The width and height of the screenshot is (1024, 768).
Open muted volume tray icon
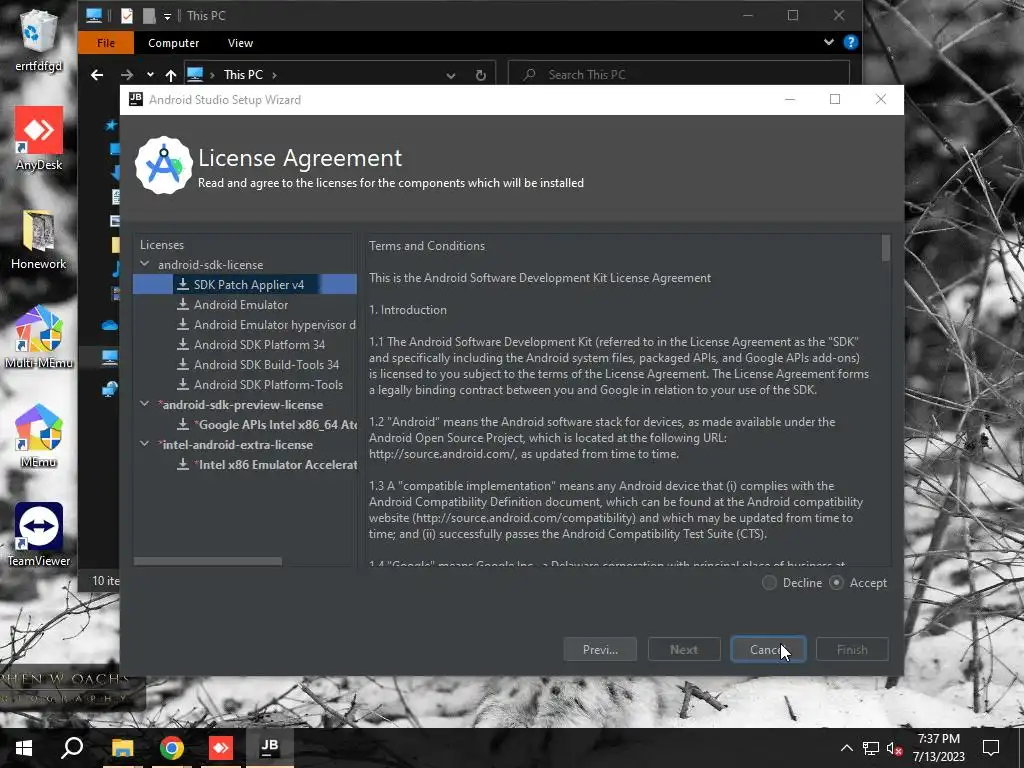click(894, 748)
